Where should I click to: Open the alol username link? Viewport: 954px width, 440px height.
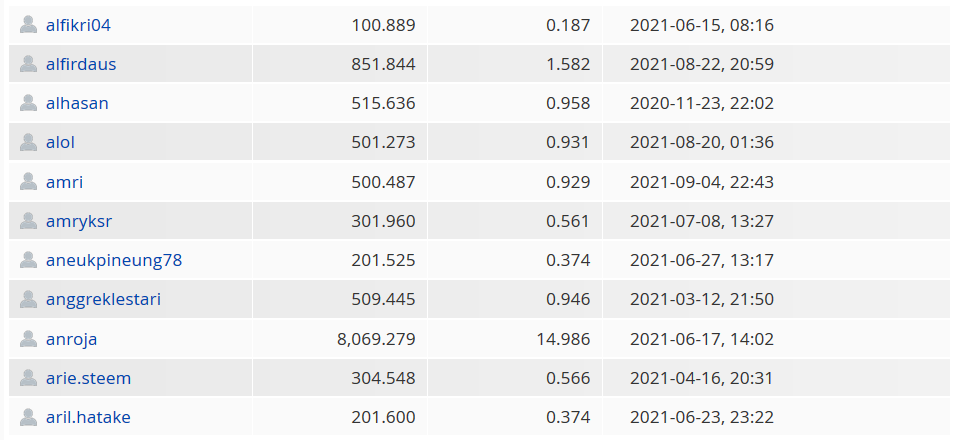60,143
